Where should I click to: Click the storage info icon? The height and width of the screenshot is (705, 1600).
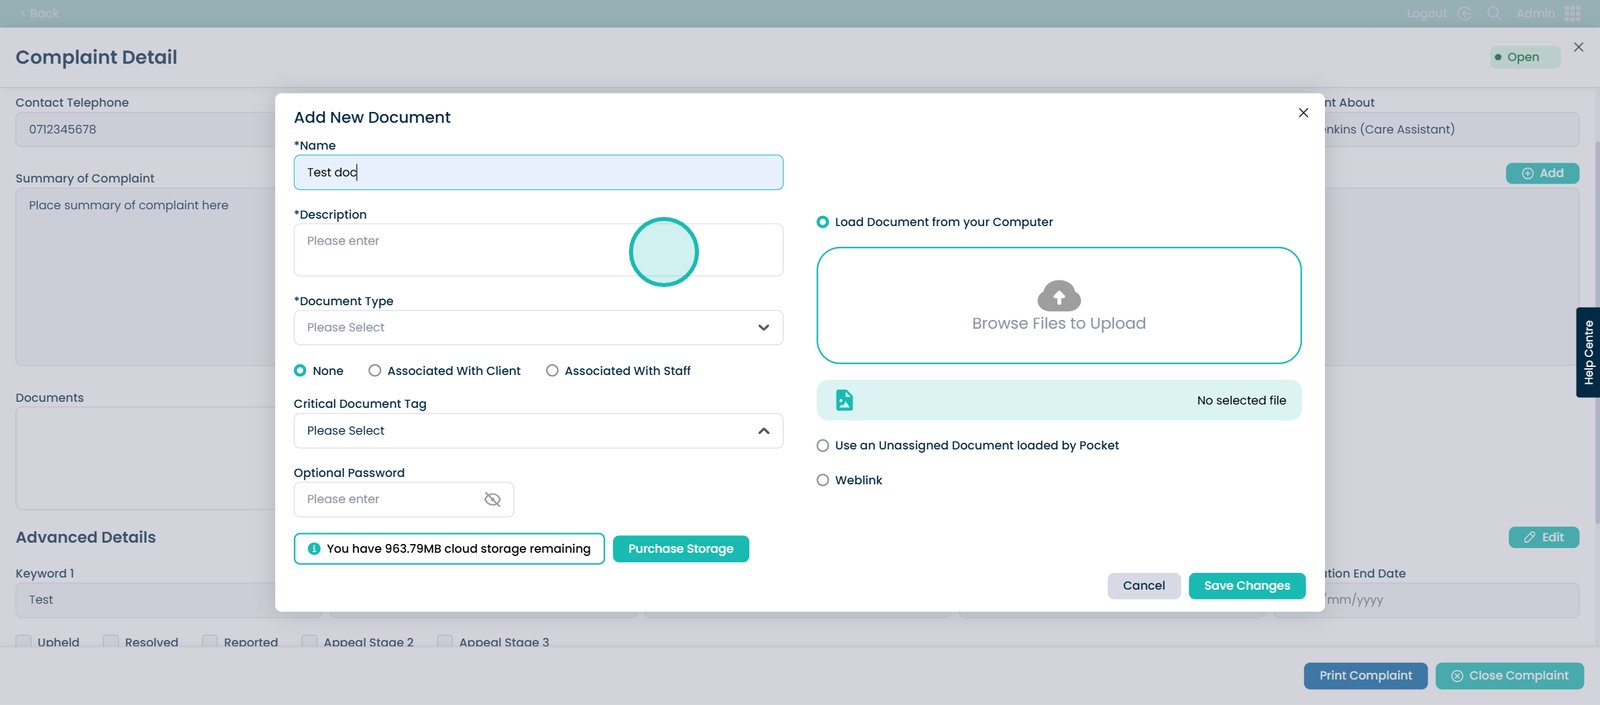[x=314, y=549]
